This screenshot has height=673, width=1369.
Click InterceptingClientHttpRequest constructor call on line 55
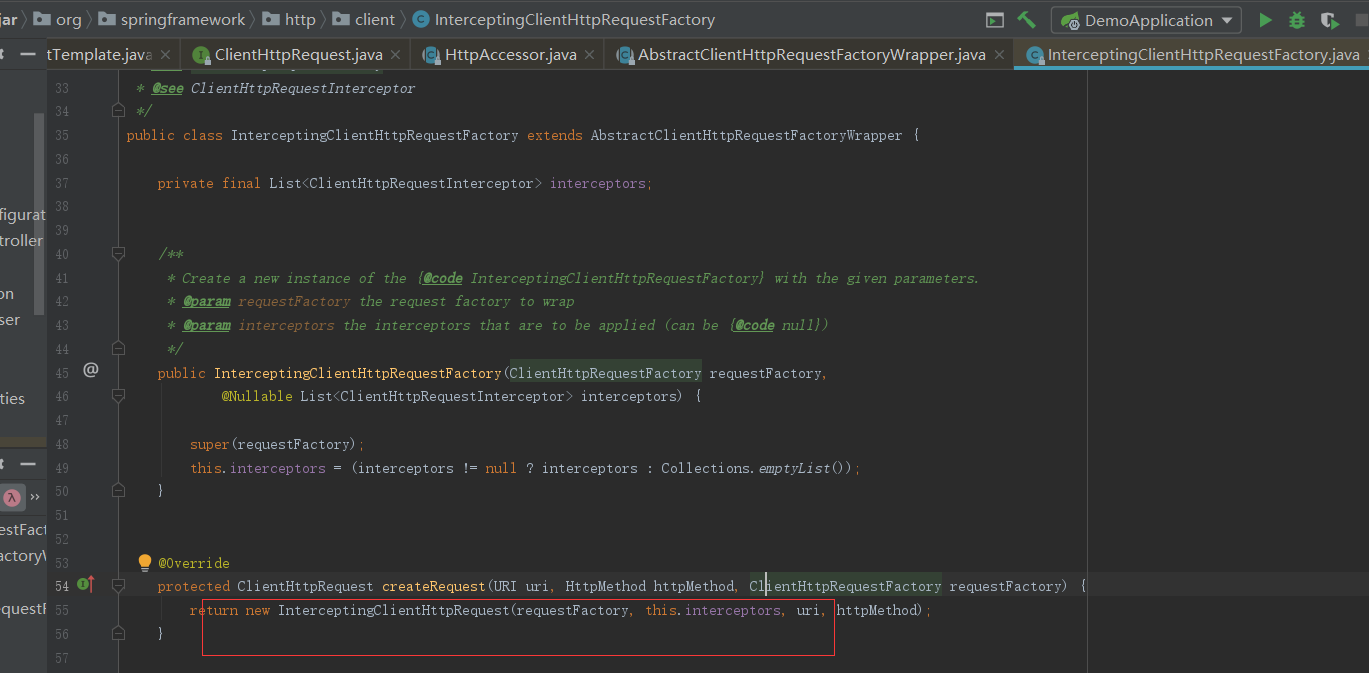point(394,610)
